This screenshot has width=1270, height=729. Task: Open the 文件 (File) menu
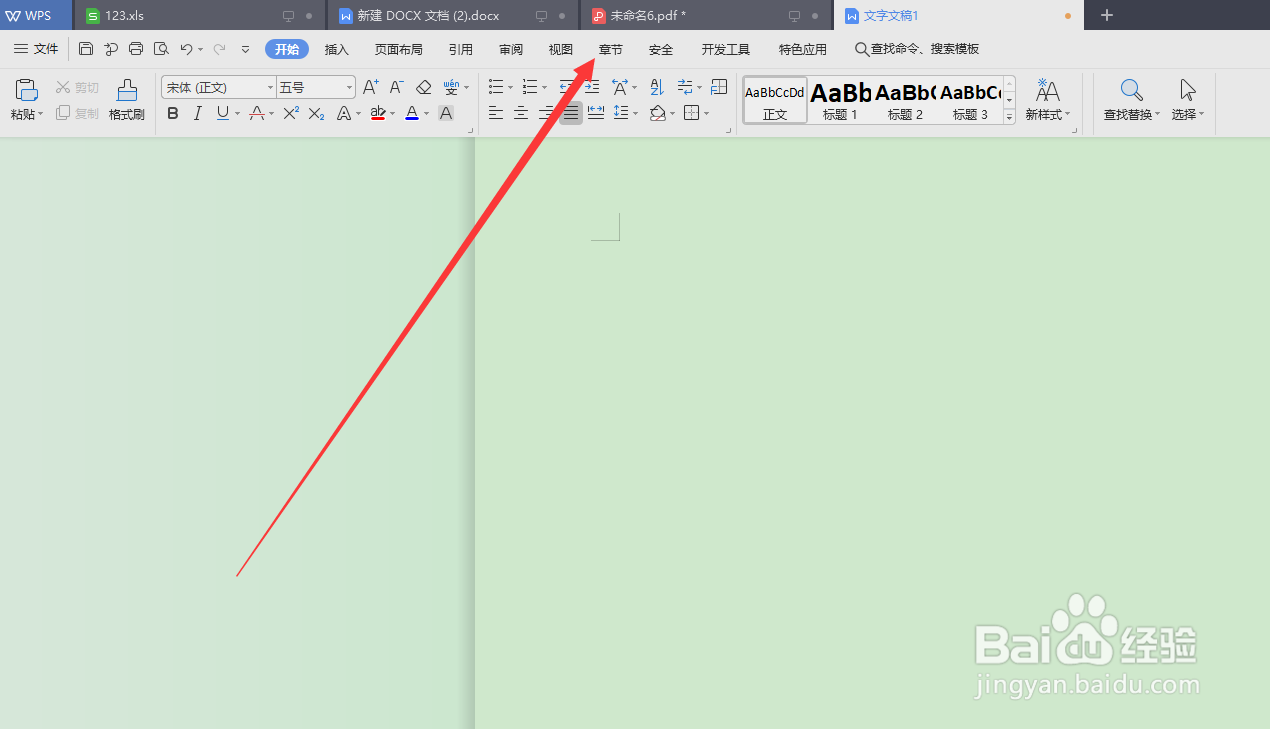(36, 49)
